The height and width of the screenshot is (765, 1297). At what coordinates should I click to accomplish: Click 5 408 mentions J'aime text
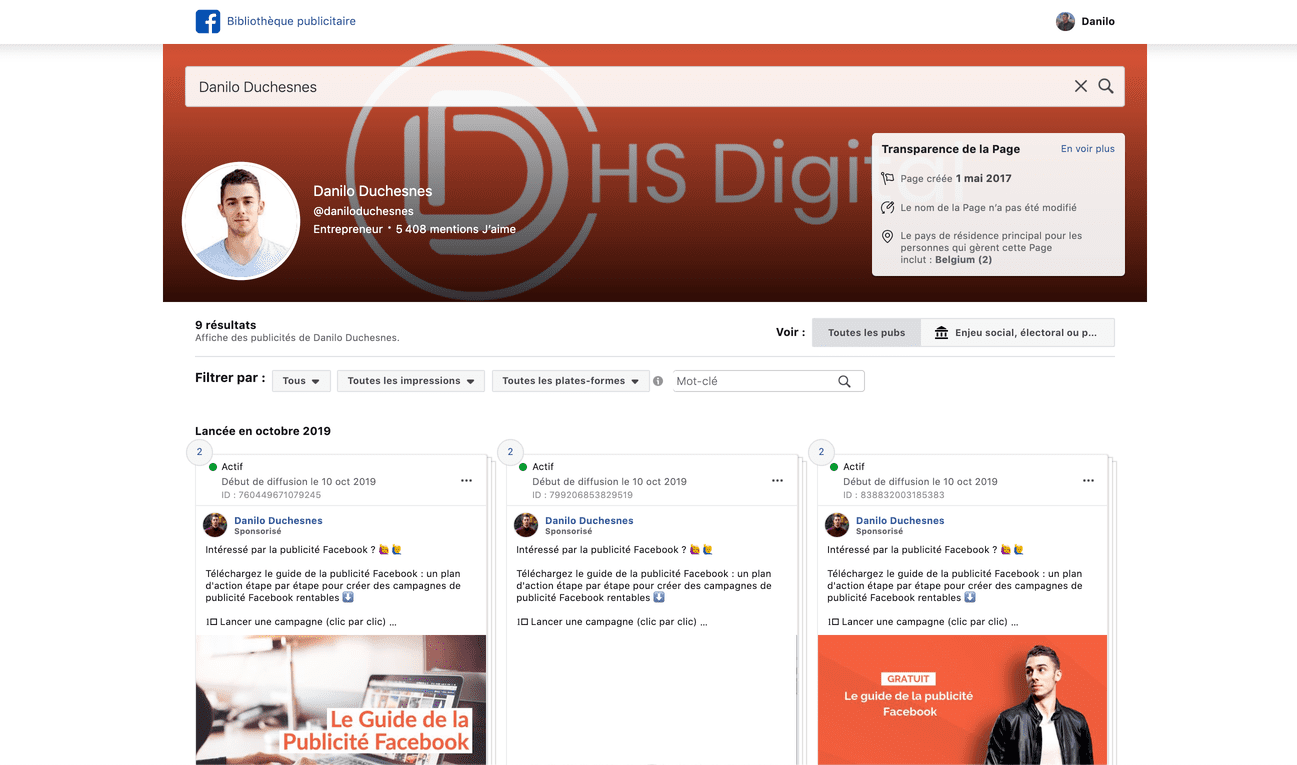point(456,229)
